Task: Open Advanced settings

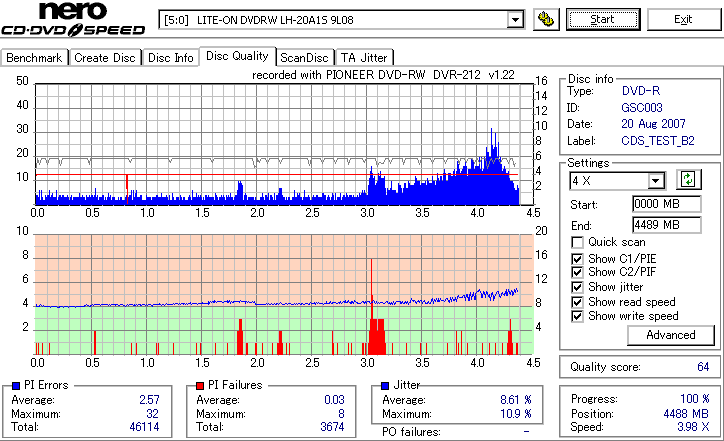Action: tap(671, 335)
